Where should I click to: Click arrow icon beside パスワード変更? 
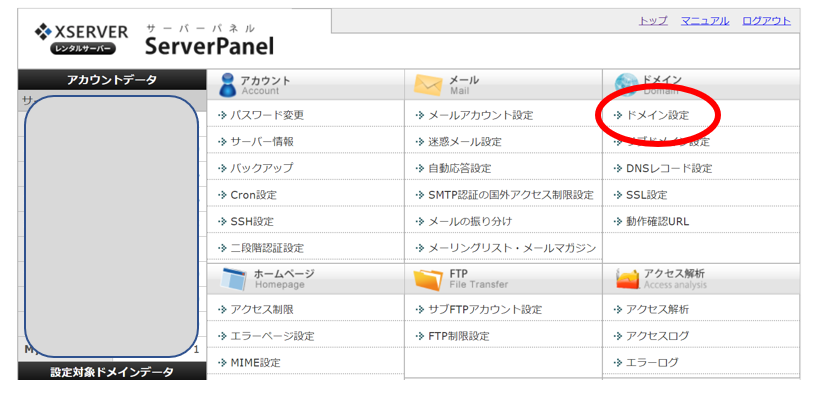223,115
